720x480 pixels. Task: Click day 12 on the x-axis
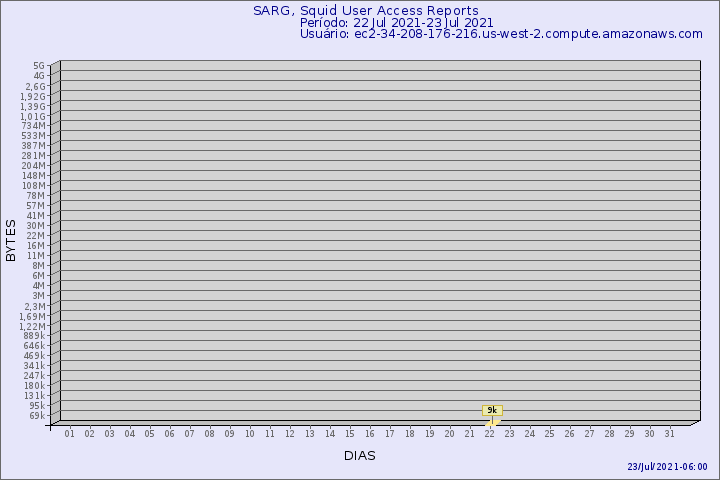pos(290,434)
